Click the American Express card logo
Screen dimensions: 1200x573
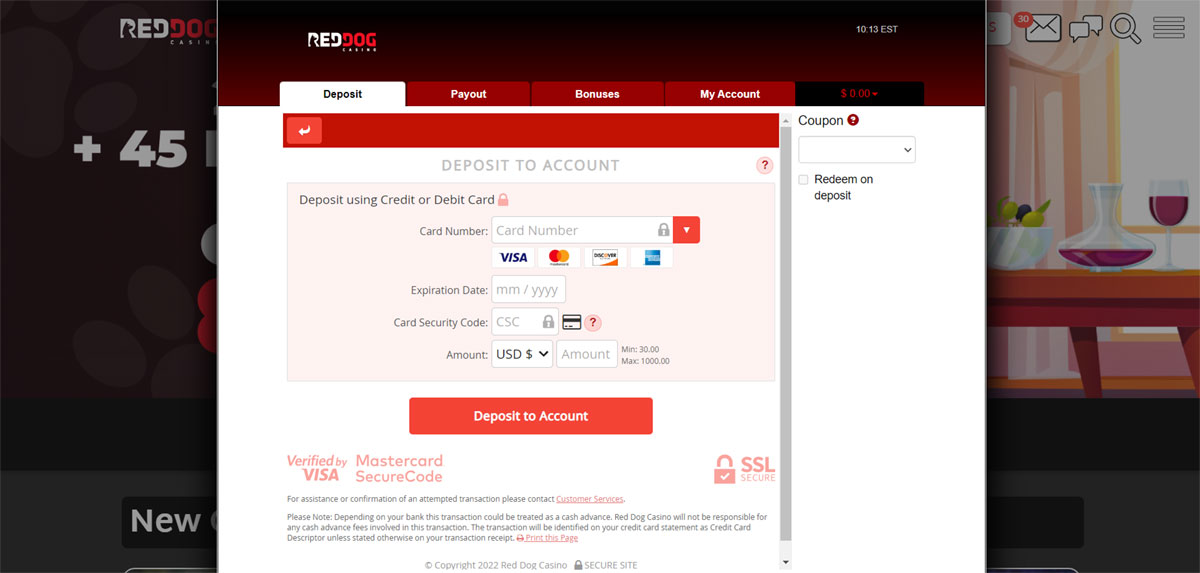click(652, 258)
